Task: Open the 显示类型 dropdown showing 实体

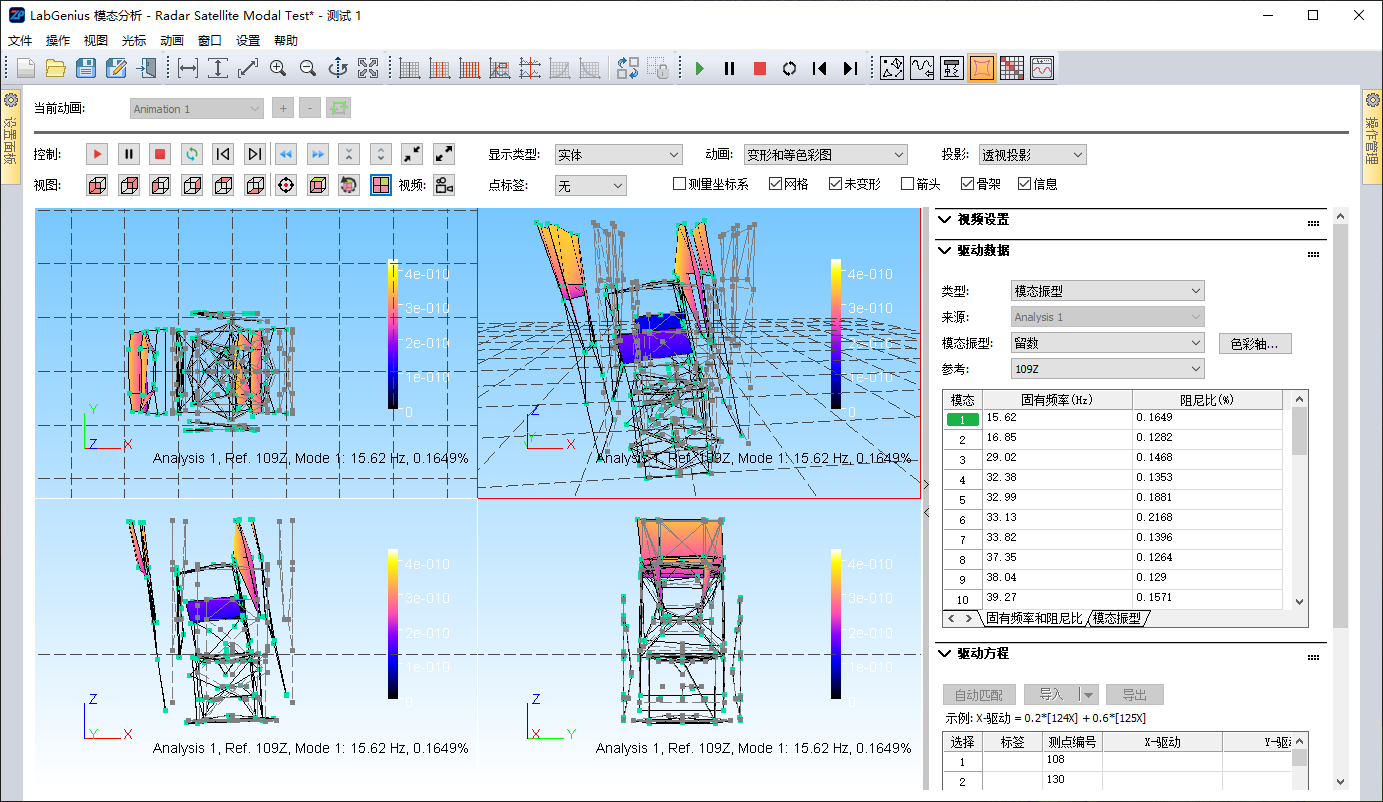Action: pyautogui.click(x=619, y=155)
